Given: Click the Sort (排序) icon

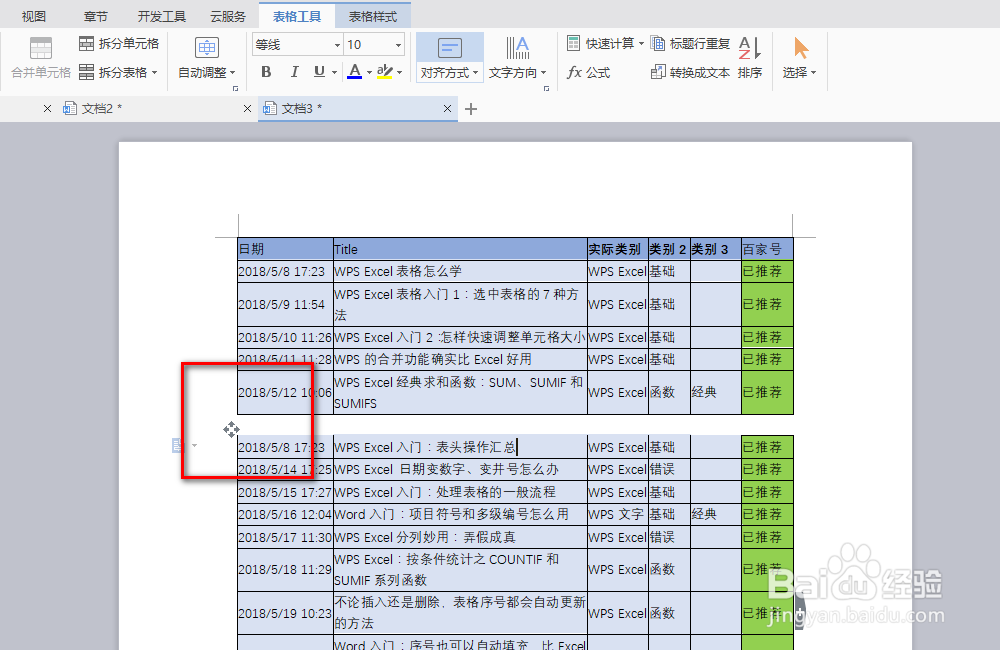Looking at the screenshot, I should [750, 48].
